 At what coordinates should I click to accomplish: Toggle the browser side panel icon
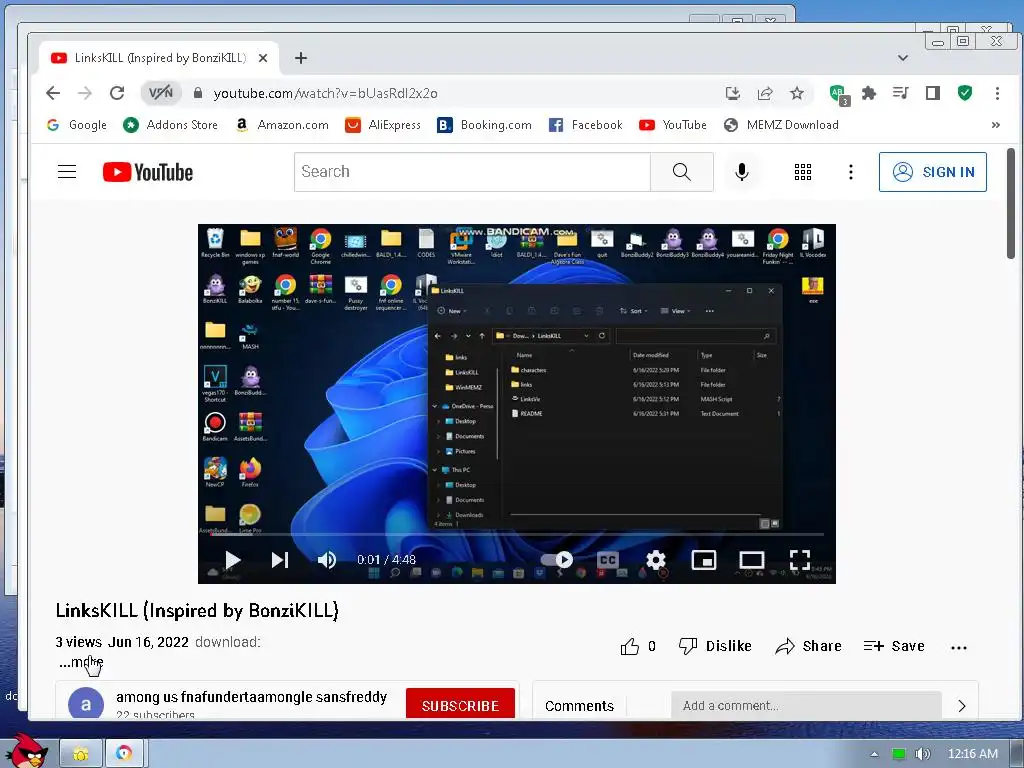coord(933,93)
